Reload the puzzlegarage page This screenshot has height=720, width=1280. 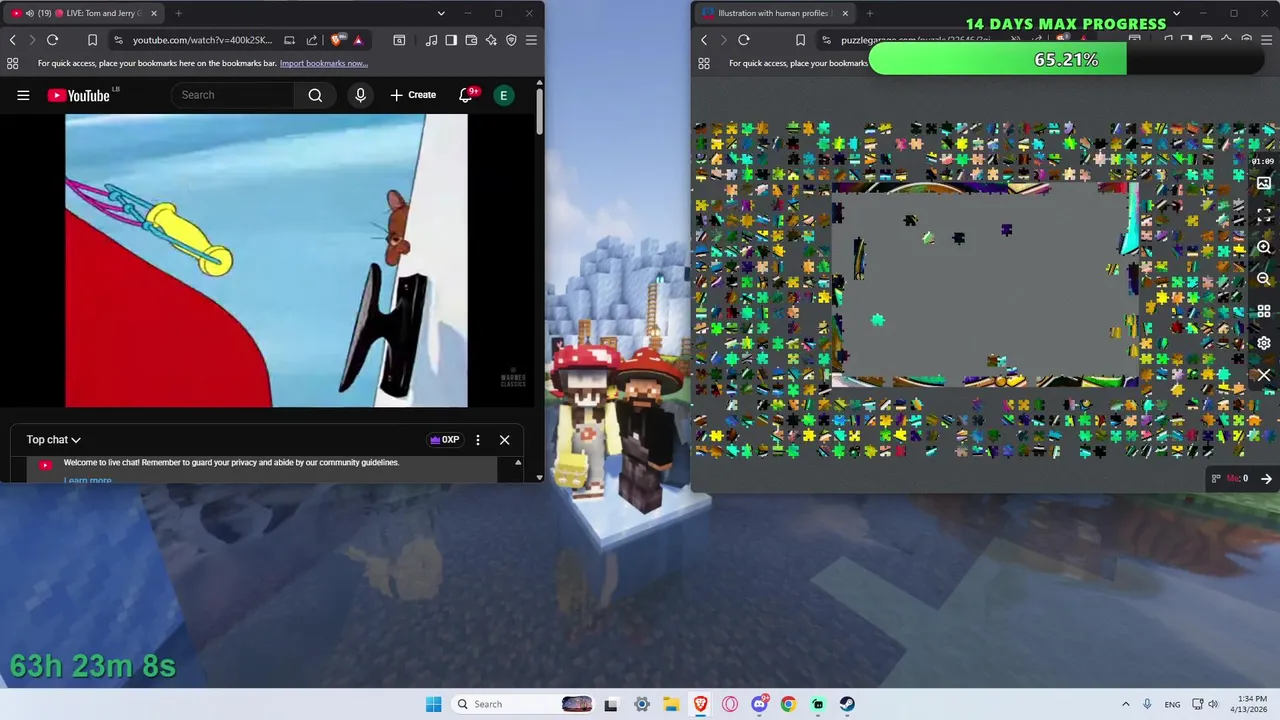click(744, 40)
